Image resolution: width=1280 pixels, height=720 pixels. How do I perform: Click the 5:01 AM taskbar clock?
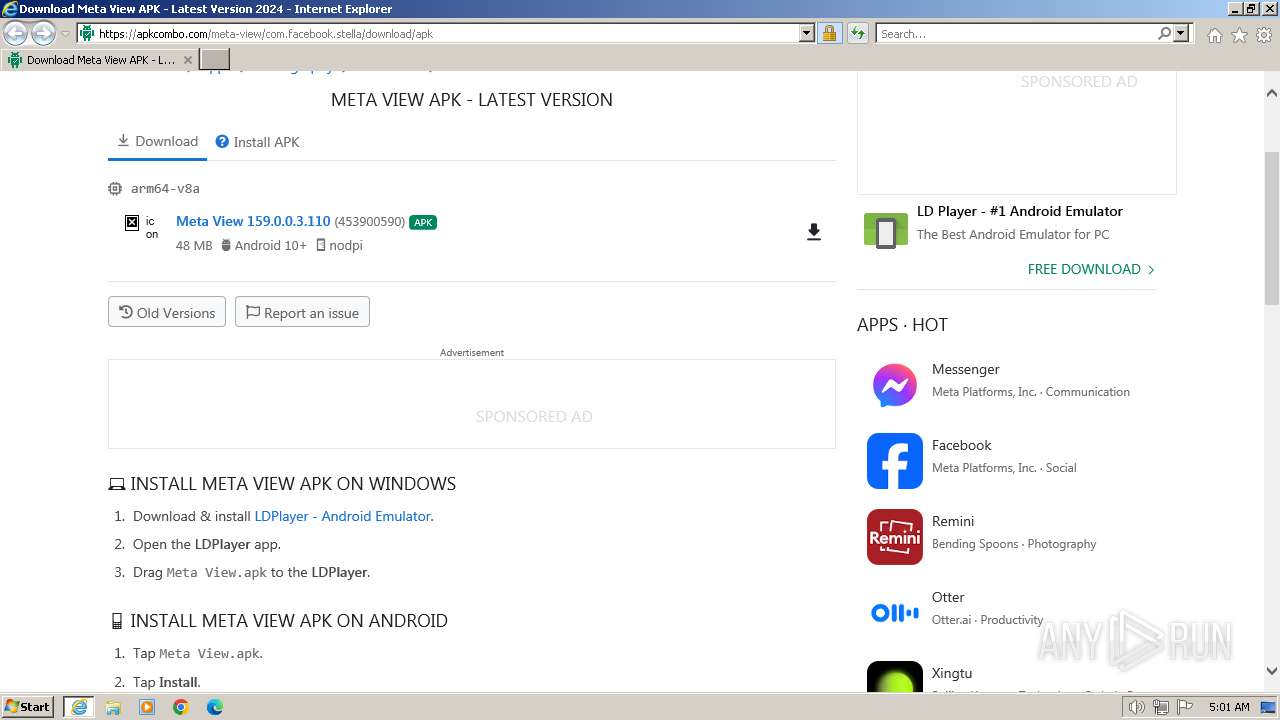[x=1229, y=707]
